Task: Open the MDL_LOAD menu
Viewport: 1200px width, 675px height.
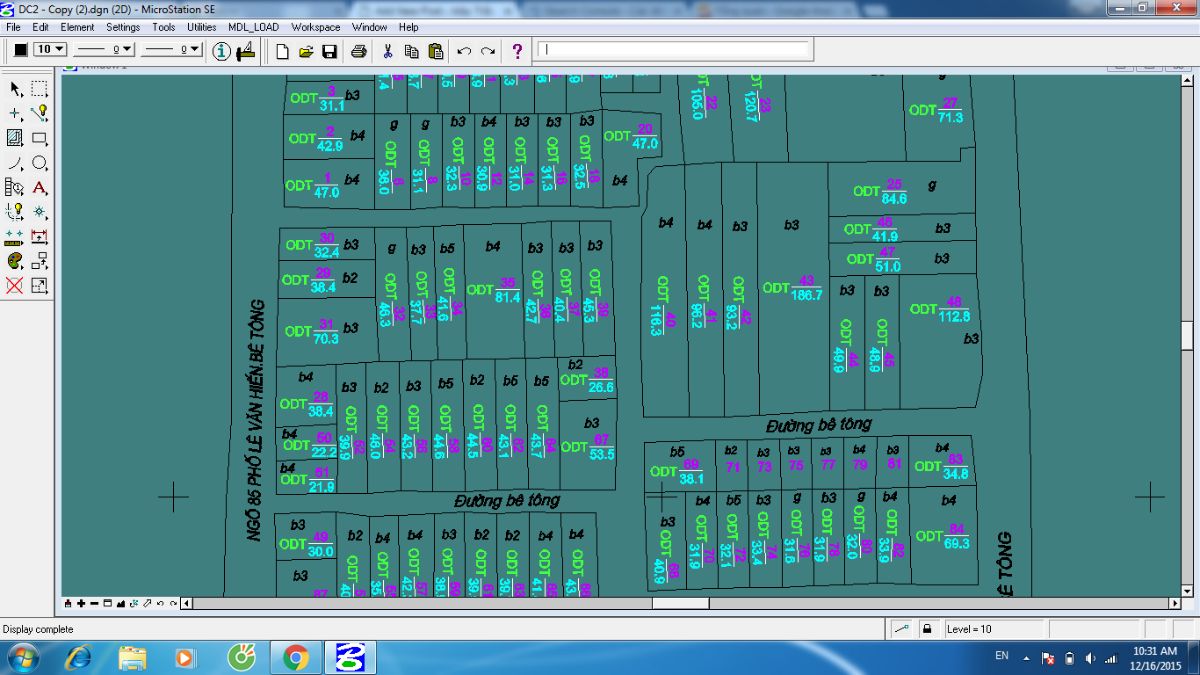Action: point(253,27)
